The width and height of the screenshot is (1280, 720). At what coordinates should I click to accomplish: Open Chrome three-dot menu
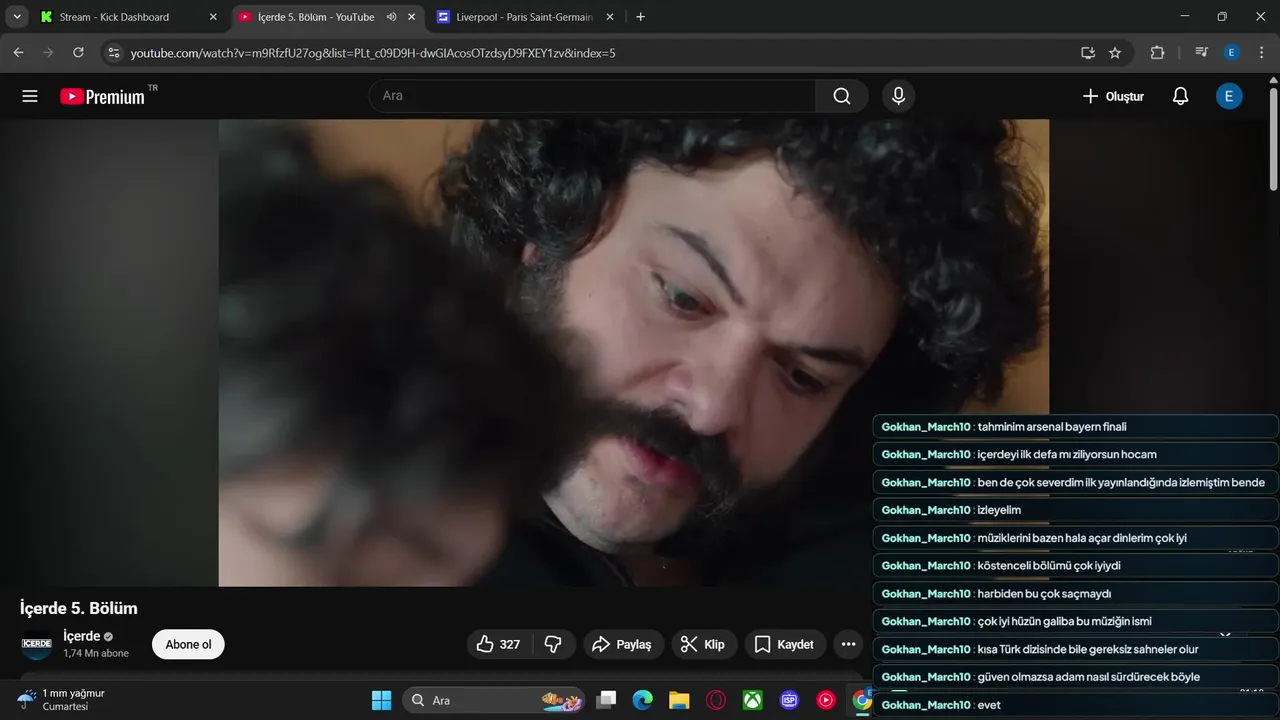(1261, 53)
